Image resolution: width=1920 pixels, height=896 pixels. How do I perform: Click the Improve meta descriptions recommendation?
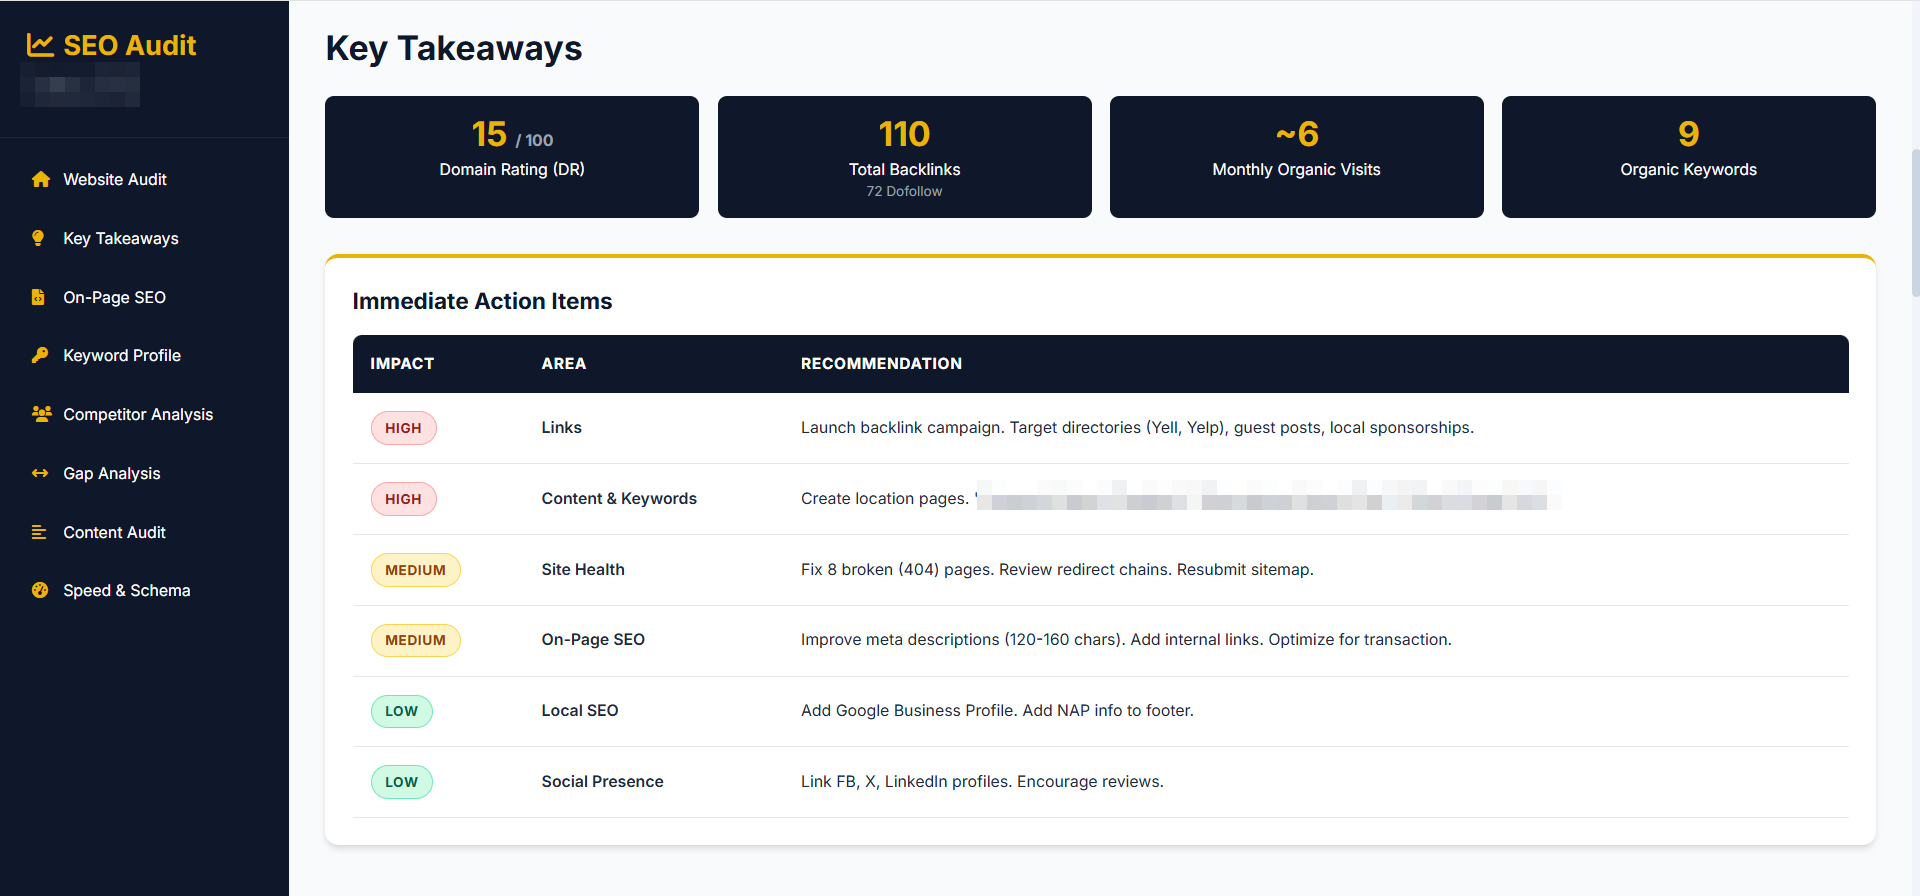tap(1126, 640)
